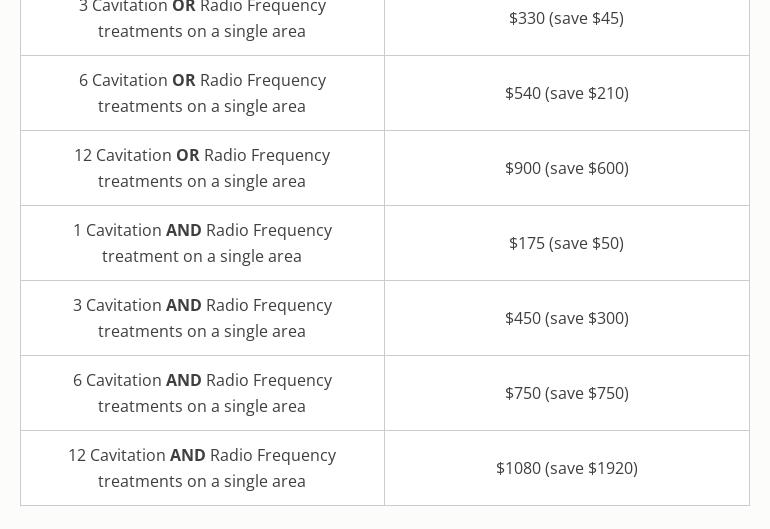Select the $175 (save $50) price cell

tap(566, 243)
